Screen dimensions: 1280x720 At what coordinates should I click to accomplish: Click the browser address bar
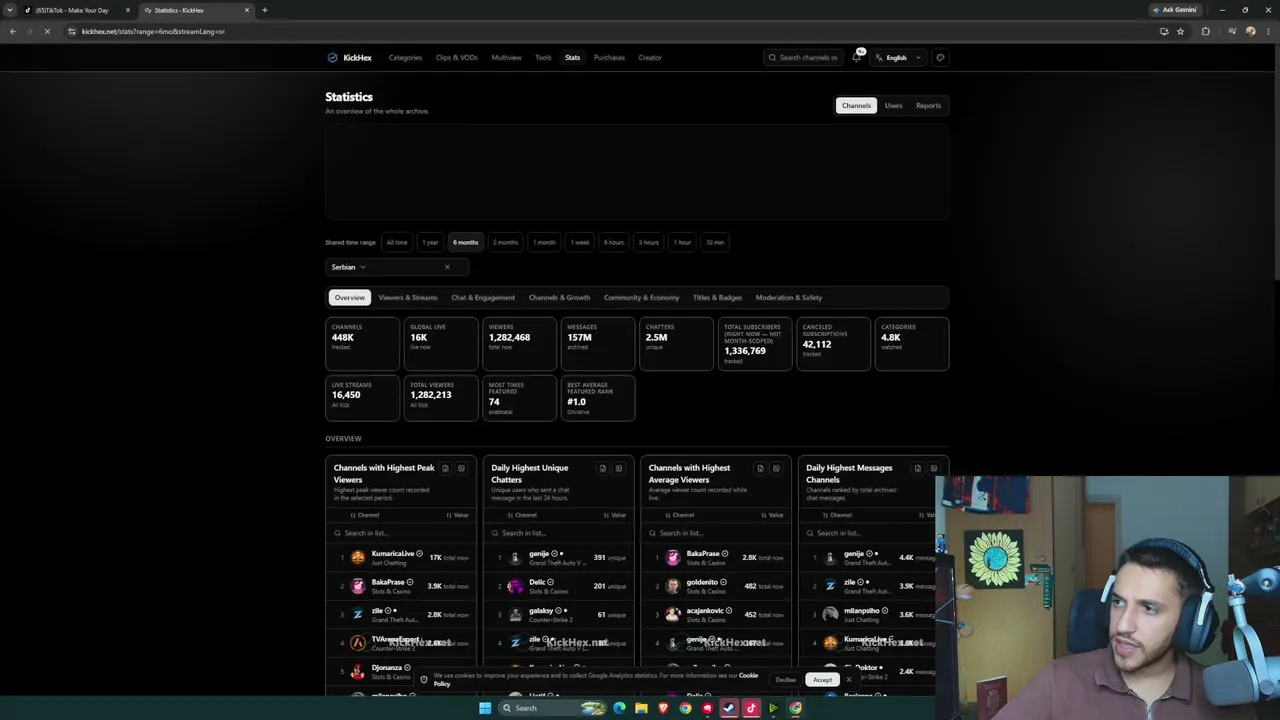tap(600, 31)
